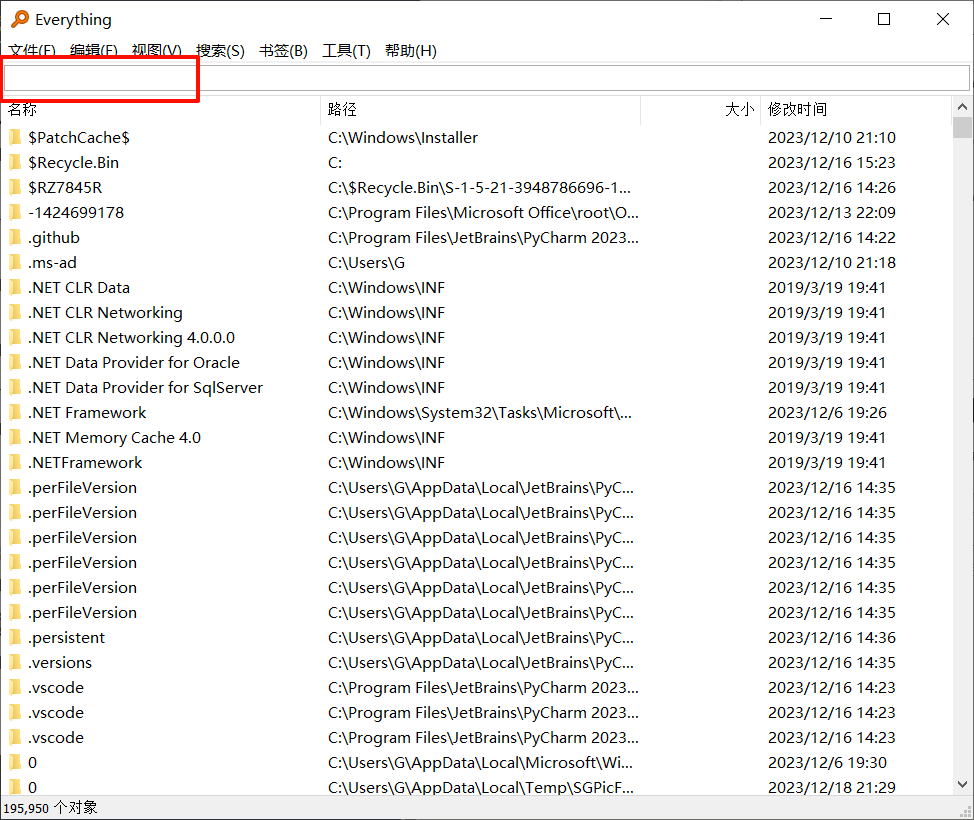Click modified date 2023/12/6 19:30
974x820 pixels.
[x=827, y=763]
